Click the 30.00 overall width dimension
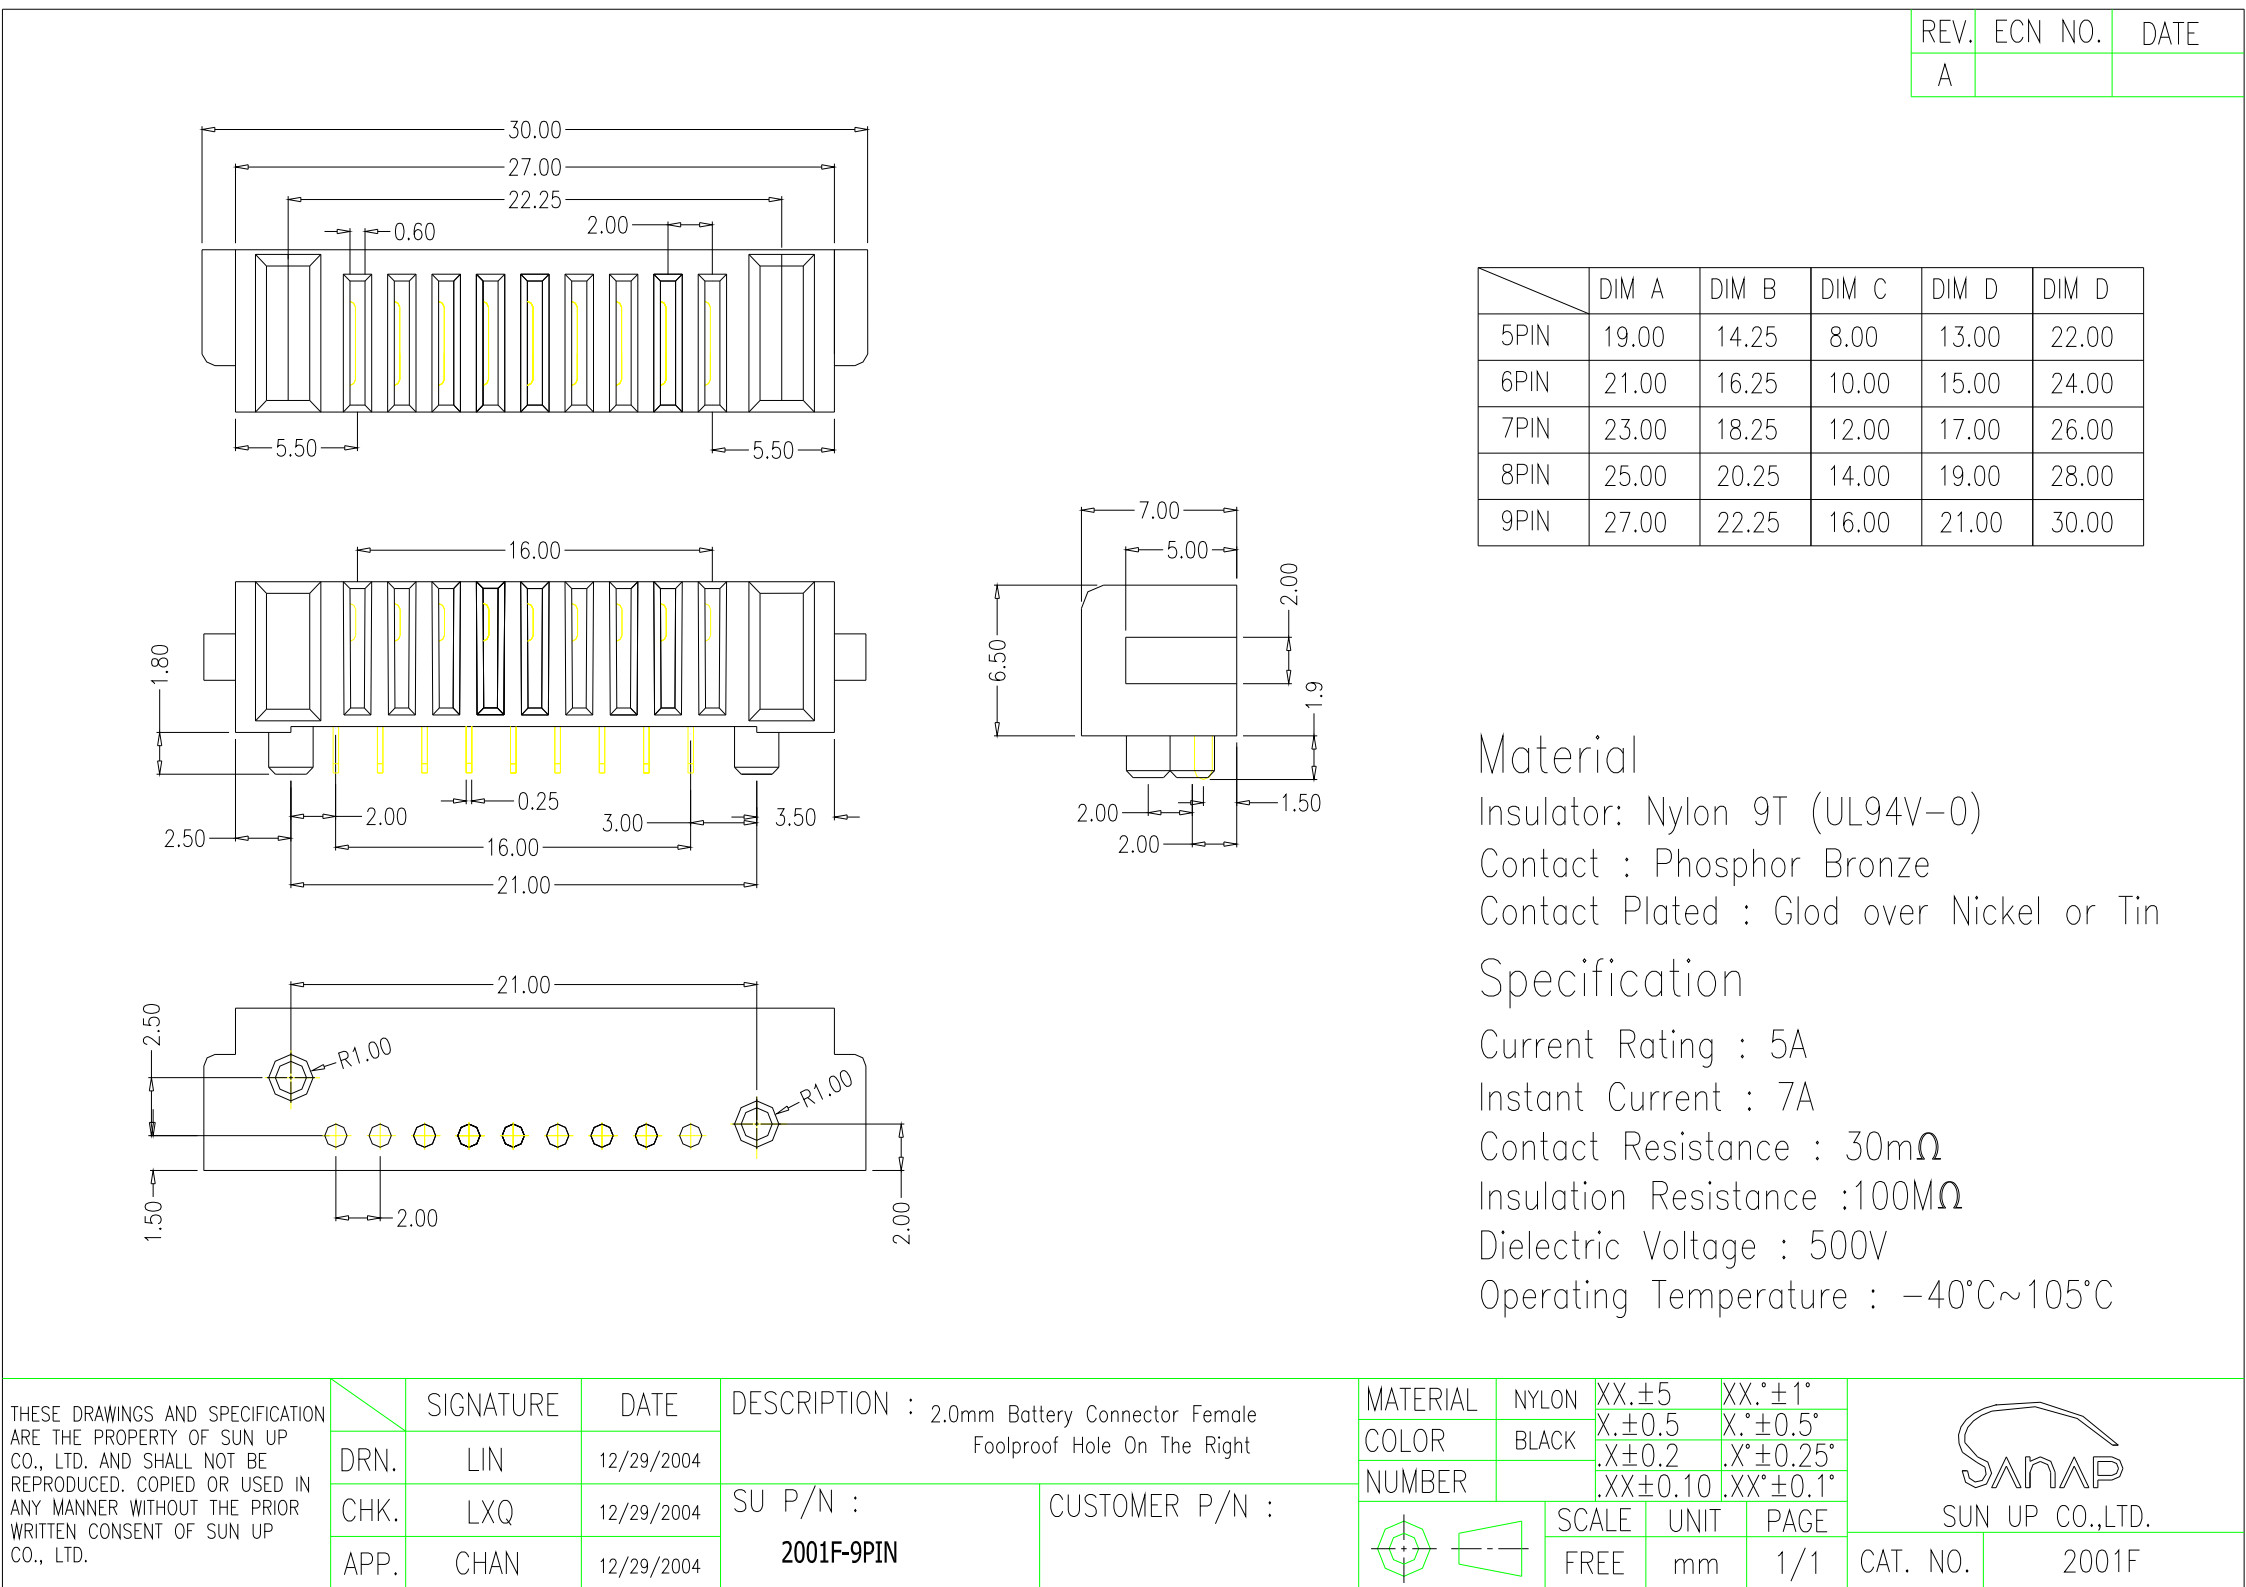The width and height of the screenshot is (2246, 1587). tap(535, 130)
